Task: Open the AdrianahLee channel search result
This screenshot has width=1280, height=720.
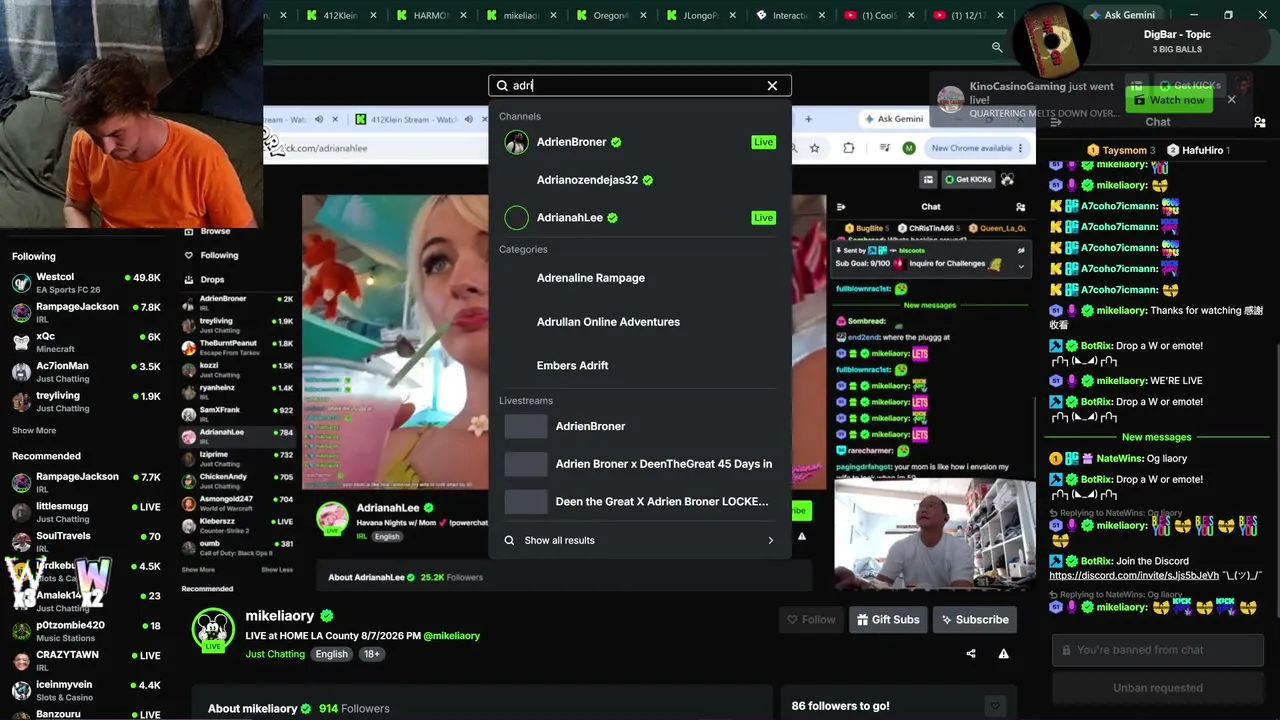Action: (640, 218)
